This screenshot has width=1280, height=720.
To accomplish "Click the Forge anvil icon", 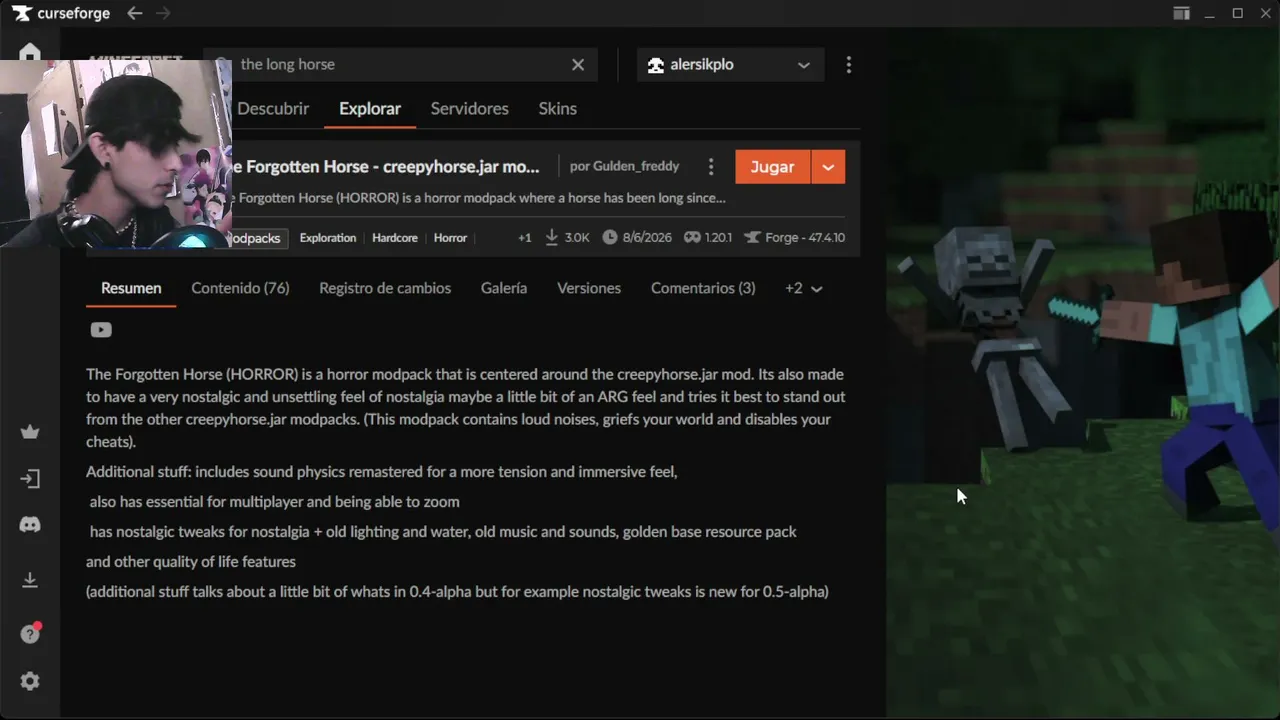I will click(x=751, y=238).
